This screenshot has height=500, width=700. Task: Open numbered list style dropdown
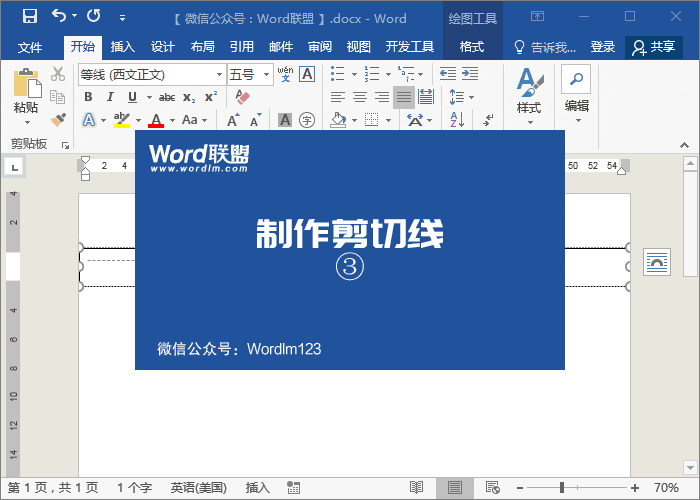coord(388,74)
